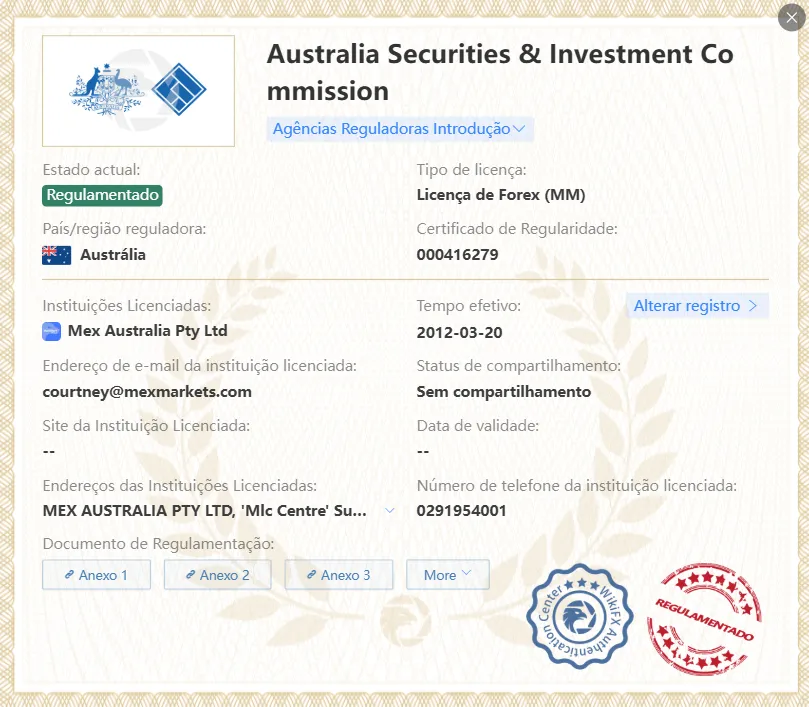Open the Anexo 2 document
Viewport: 809px width, 707px height.
[218, 574]
